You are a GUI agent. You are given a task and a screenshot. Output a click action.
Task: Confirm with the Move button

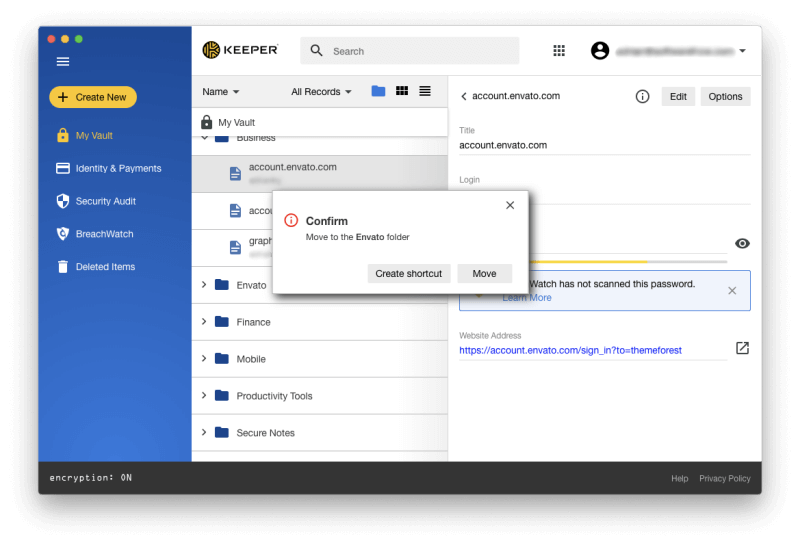tap(484, 274)
